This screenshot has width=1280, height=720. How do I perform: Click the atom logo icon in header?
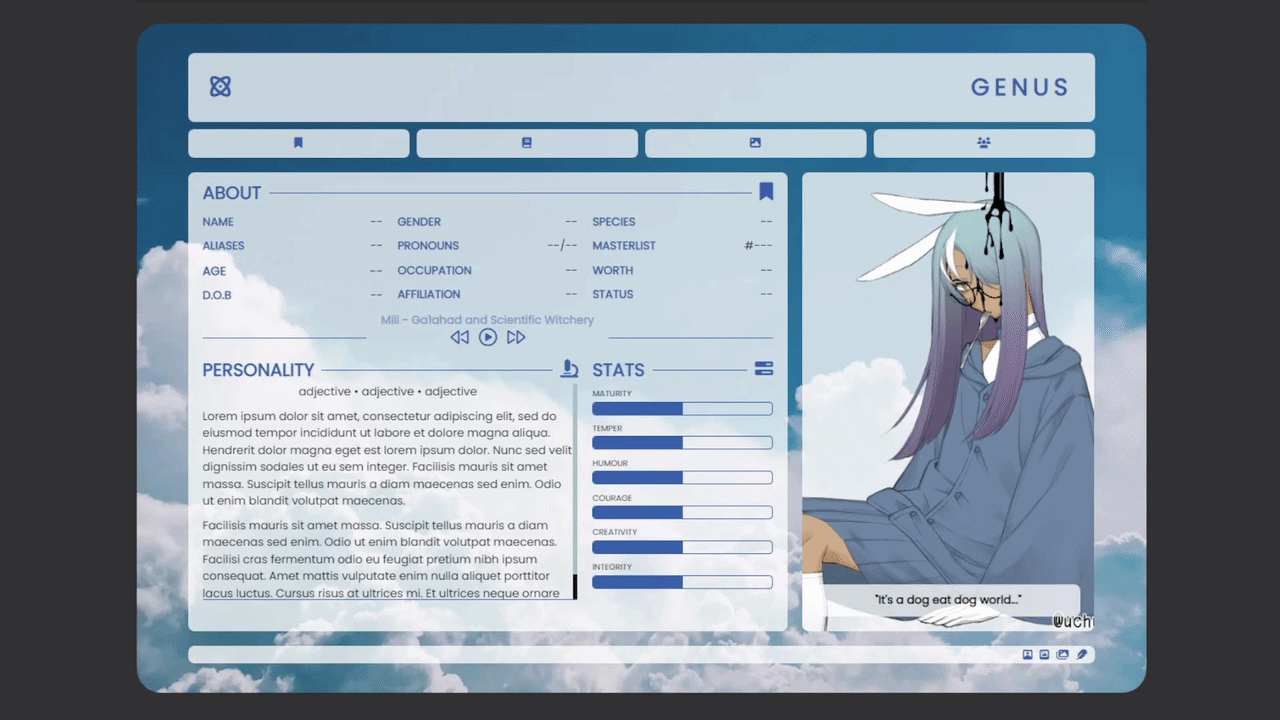click(220, 87)
